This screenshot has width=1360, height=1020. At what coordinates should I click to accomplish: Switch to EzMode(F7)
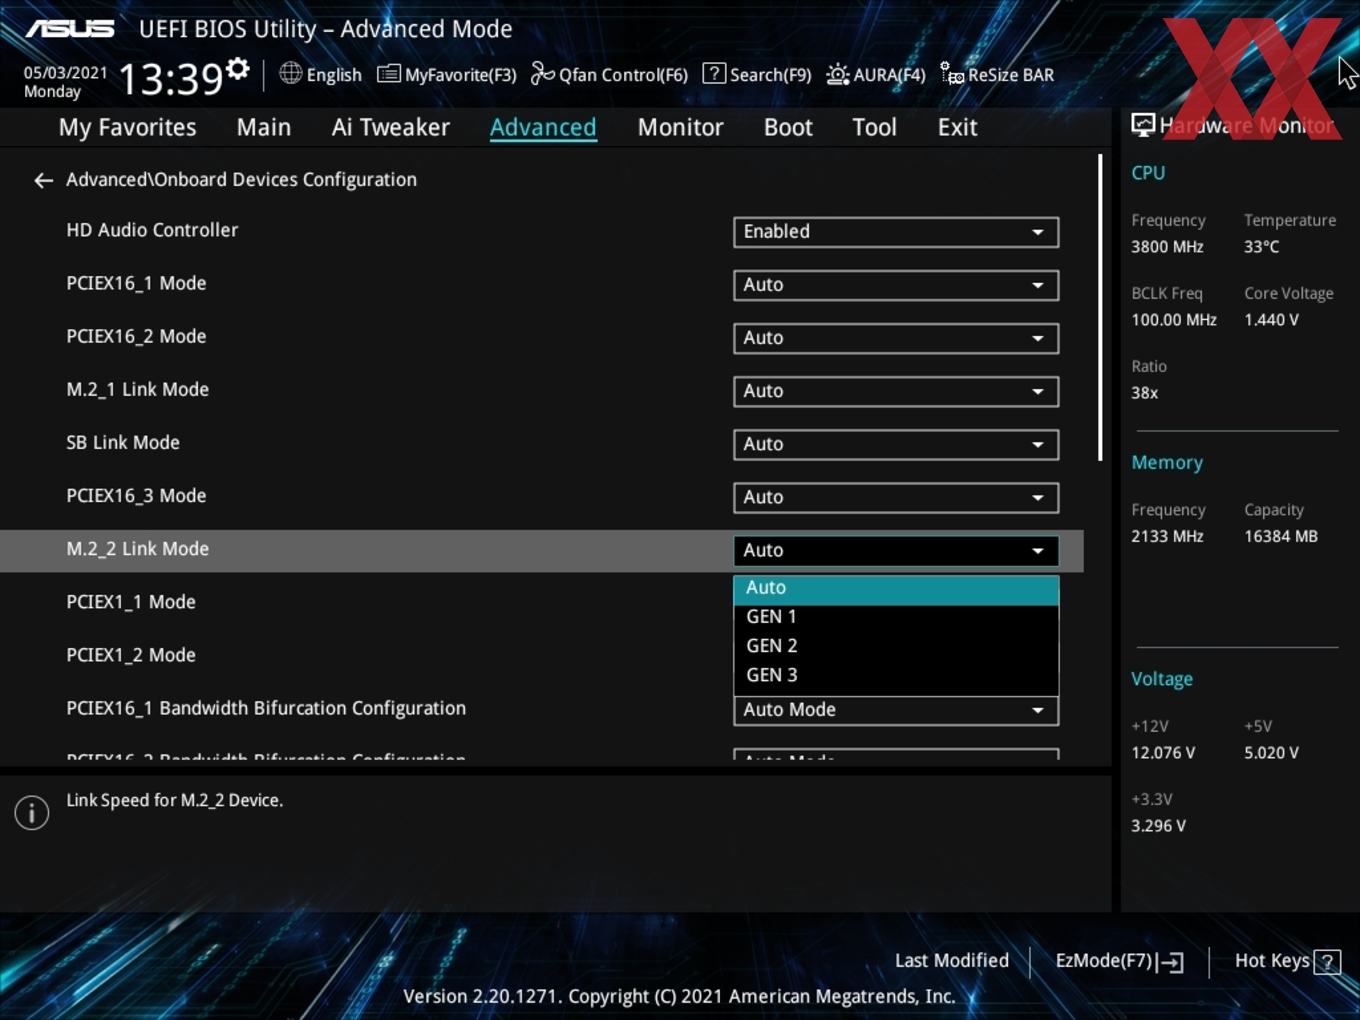(x=1119, y=961)
